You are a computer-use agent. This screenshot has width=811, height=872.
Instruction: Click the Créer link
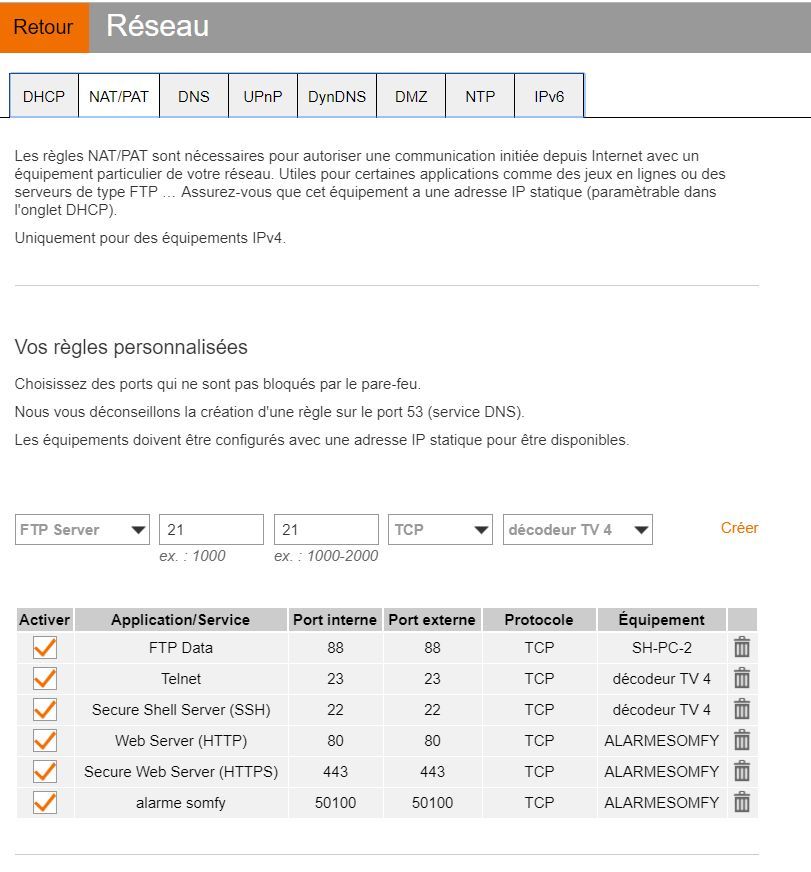pyautogui.click(x=739, y=528)
